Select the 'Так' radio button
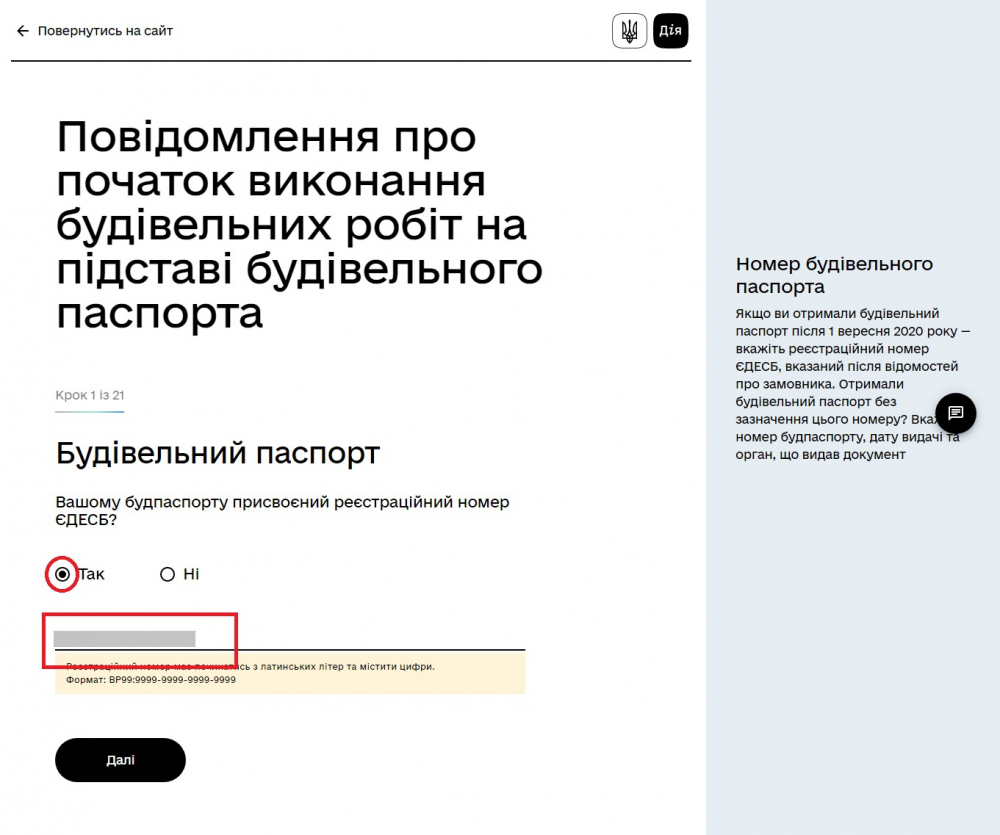 point(63,574)
